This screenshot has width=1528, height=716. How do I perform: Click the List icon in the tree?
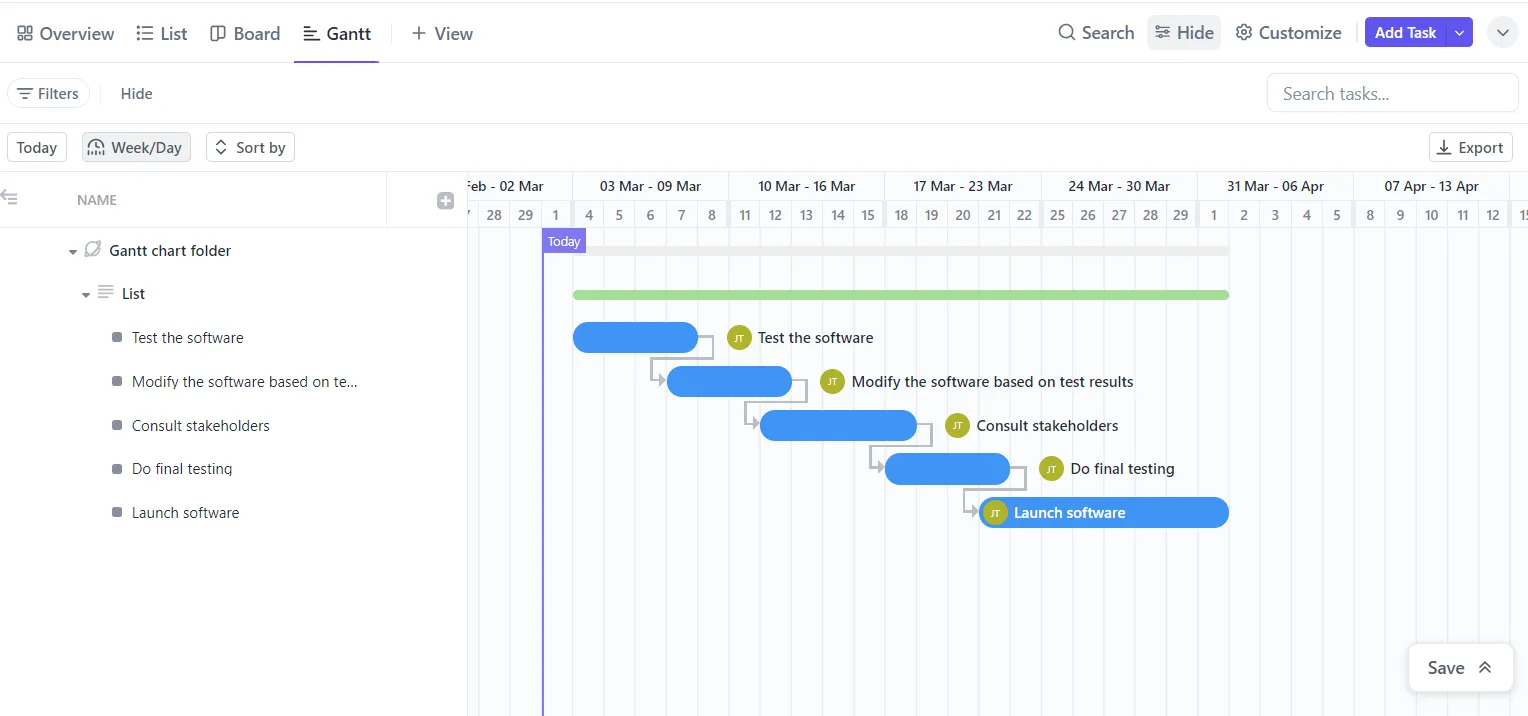[105, 292]
